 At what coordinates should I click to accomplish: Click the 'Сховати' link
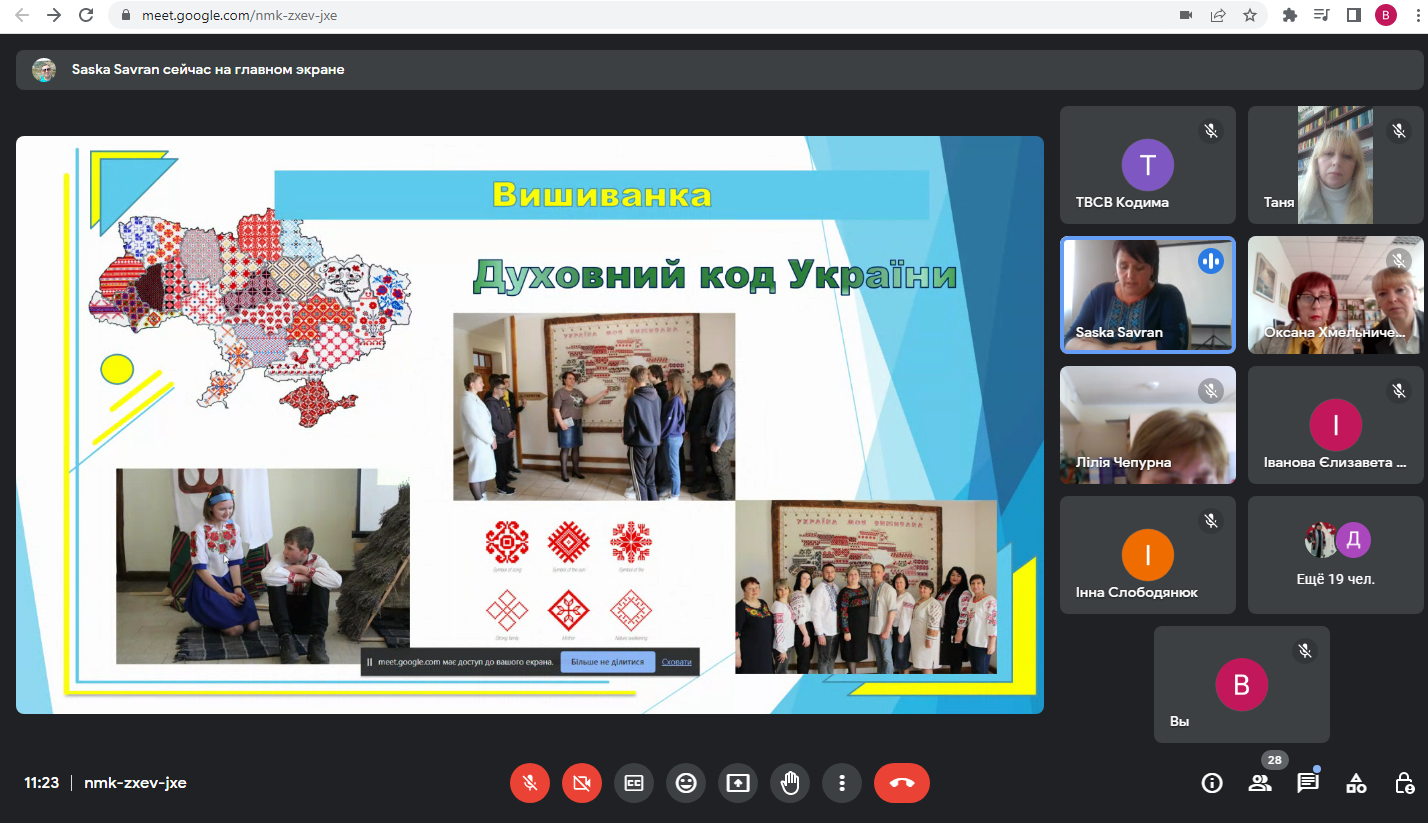tap(676, 662)
